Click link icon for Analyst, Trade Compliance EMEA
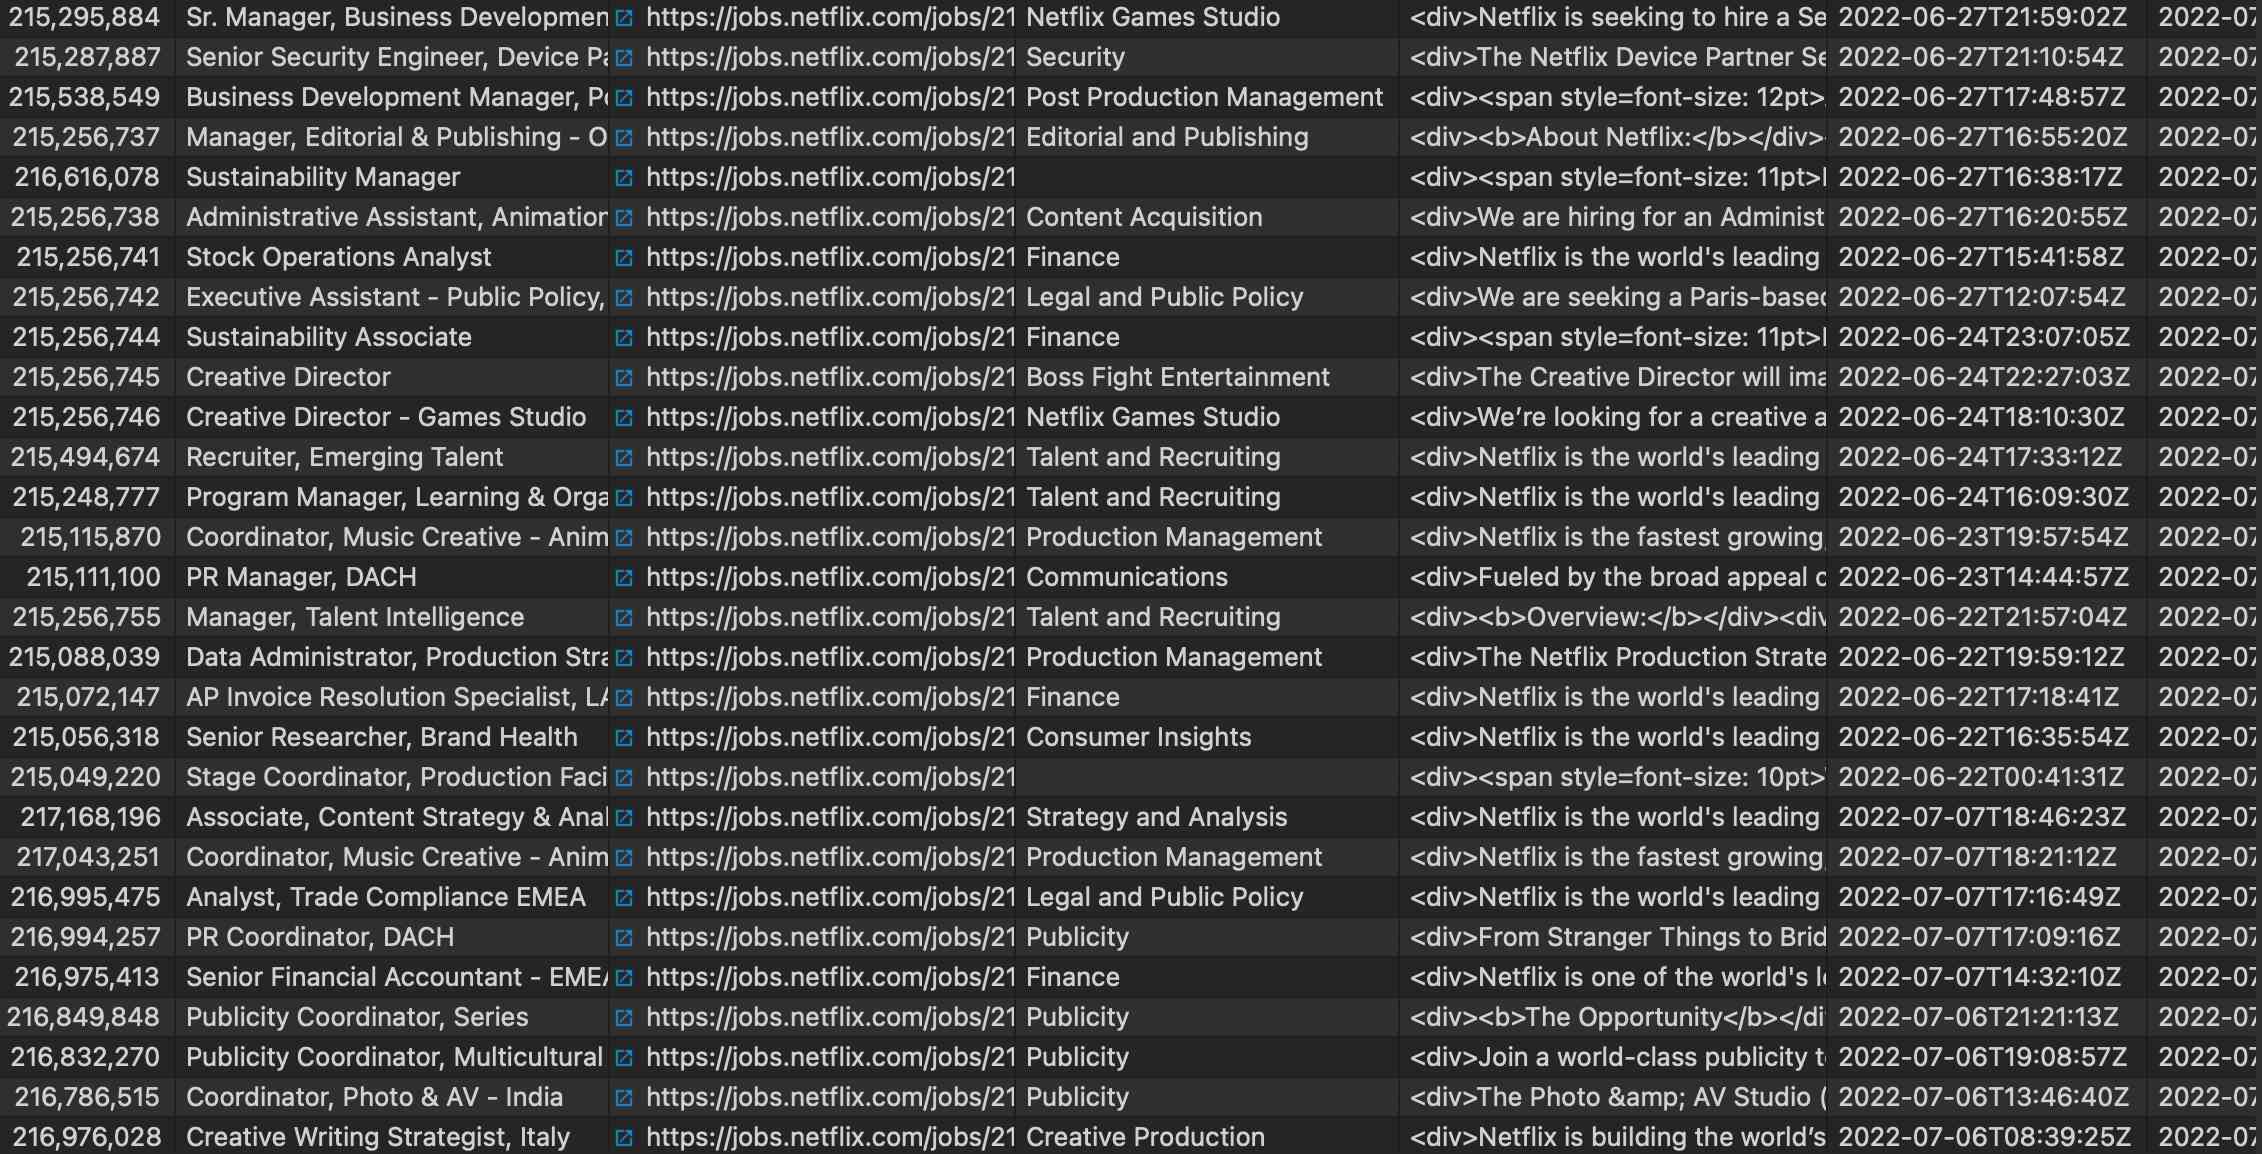 [624, 898]
